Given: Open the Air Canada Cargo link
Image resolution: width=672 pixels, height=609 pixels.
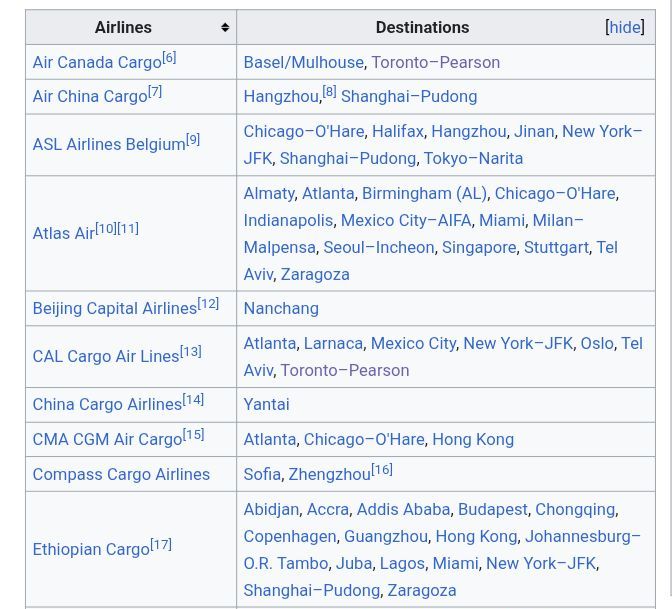Looking at the screenshot, I should [96, 62].
